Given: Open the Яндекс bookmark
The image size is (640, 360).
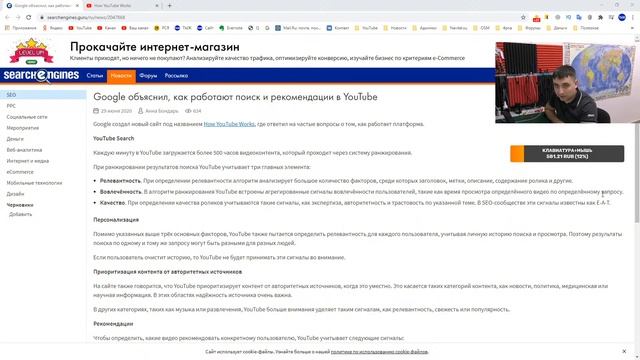Looking at the screenshot, I should 53,28.
